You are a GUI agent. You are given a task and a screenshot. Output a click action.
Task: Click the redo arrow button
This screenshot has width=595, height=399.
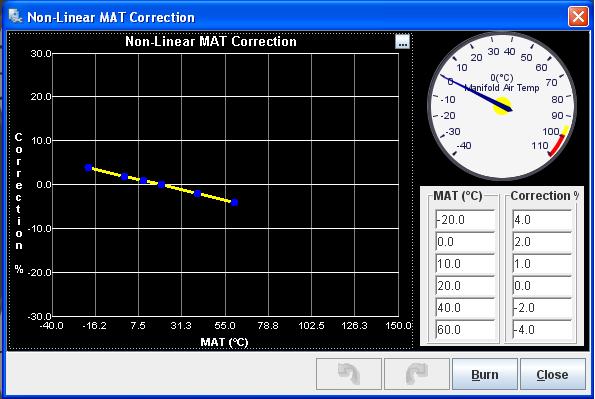tap(417, 374)
